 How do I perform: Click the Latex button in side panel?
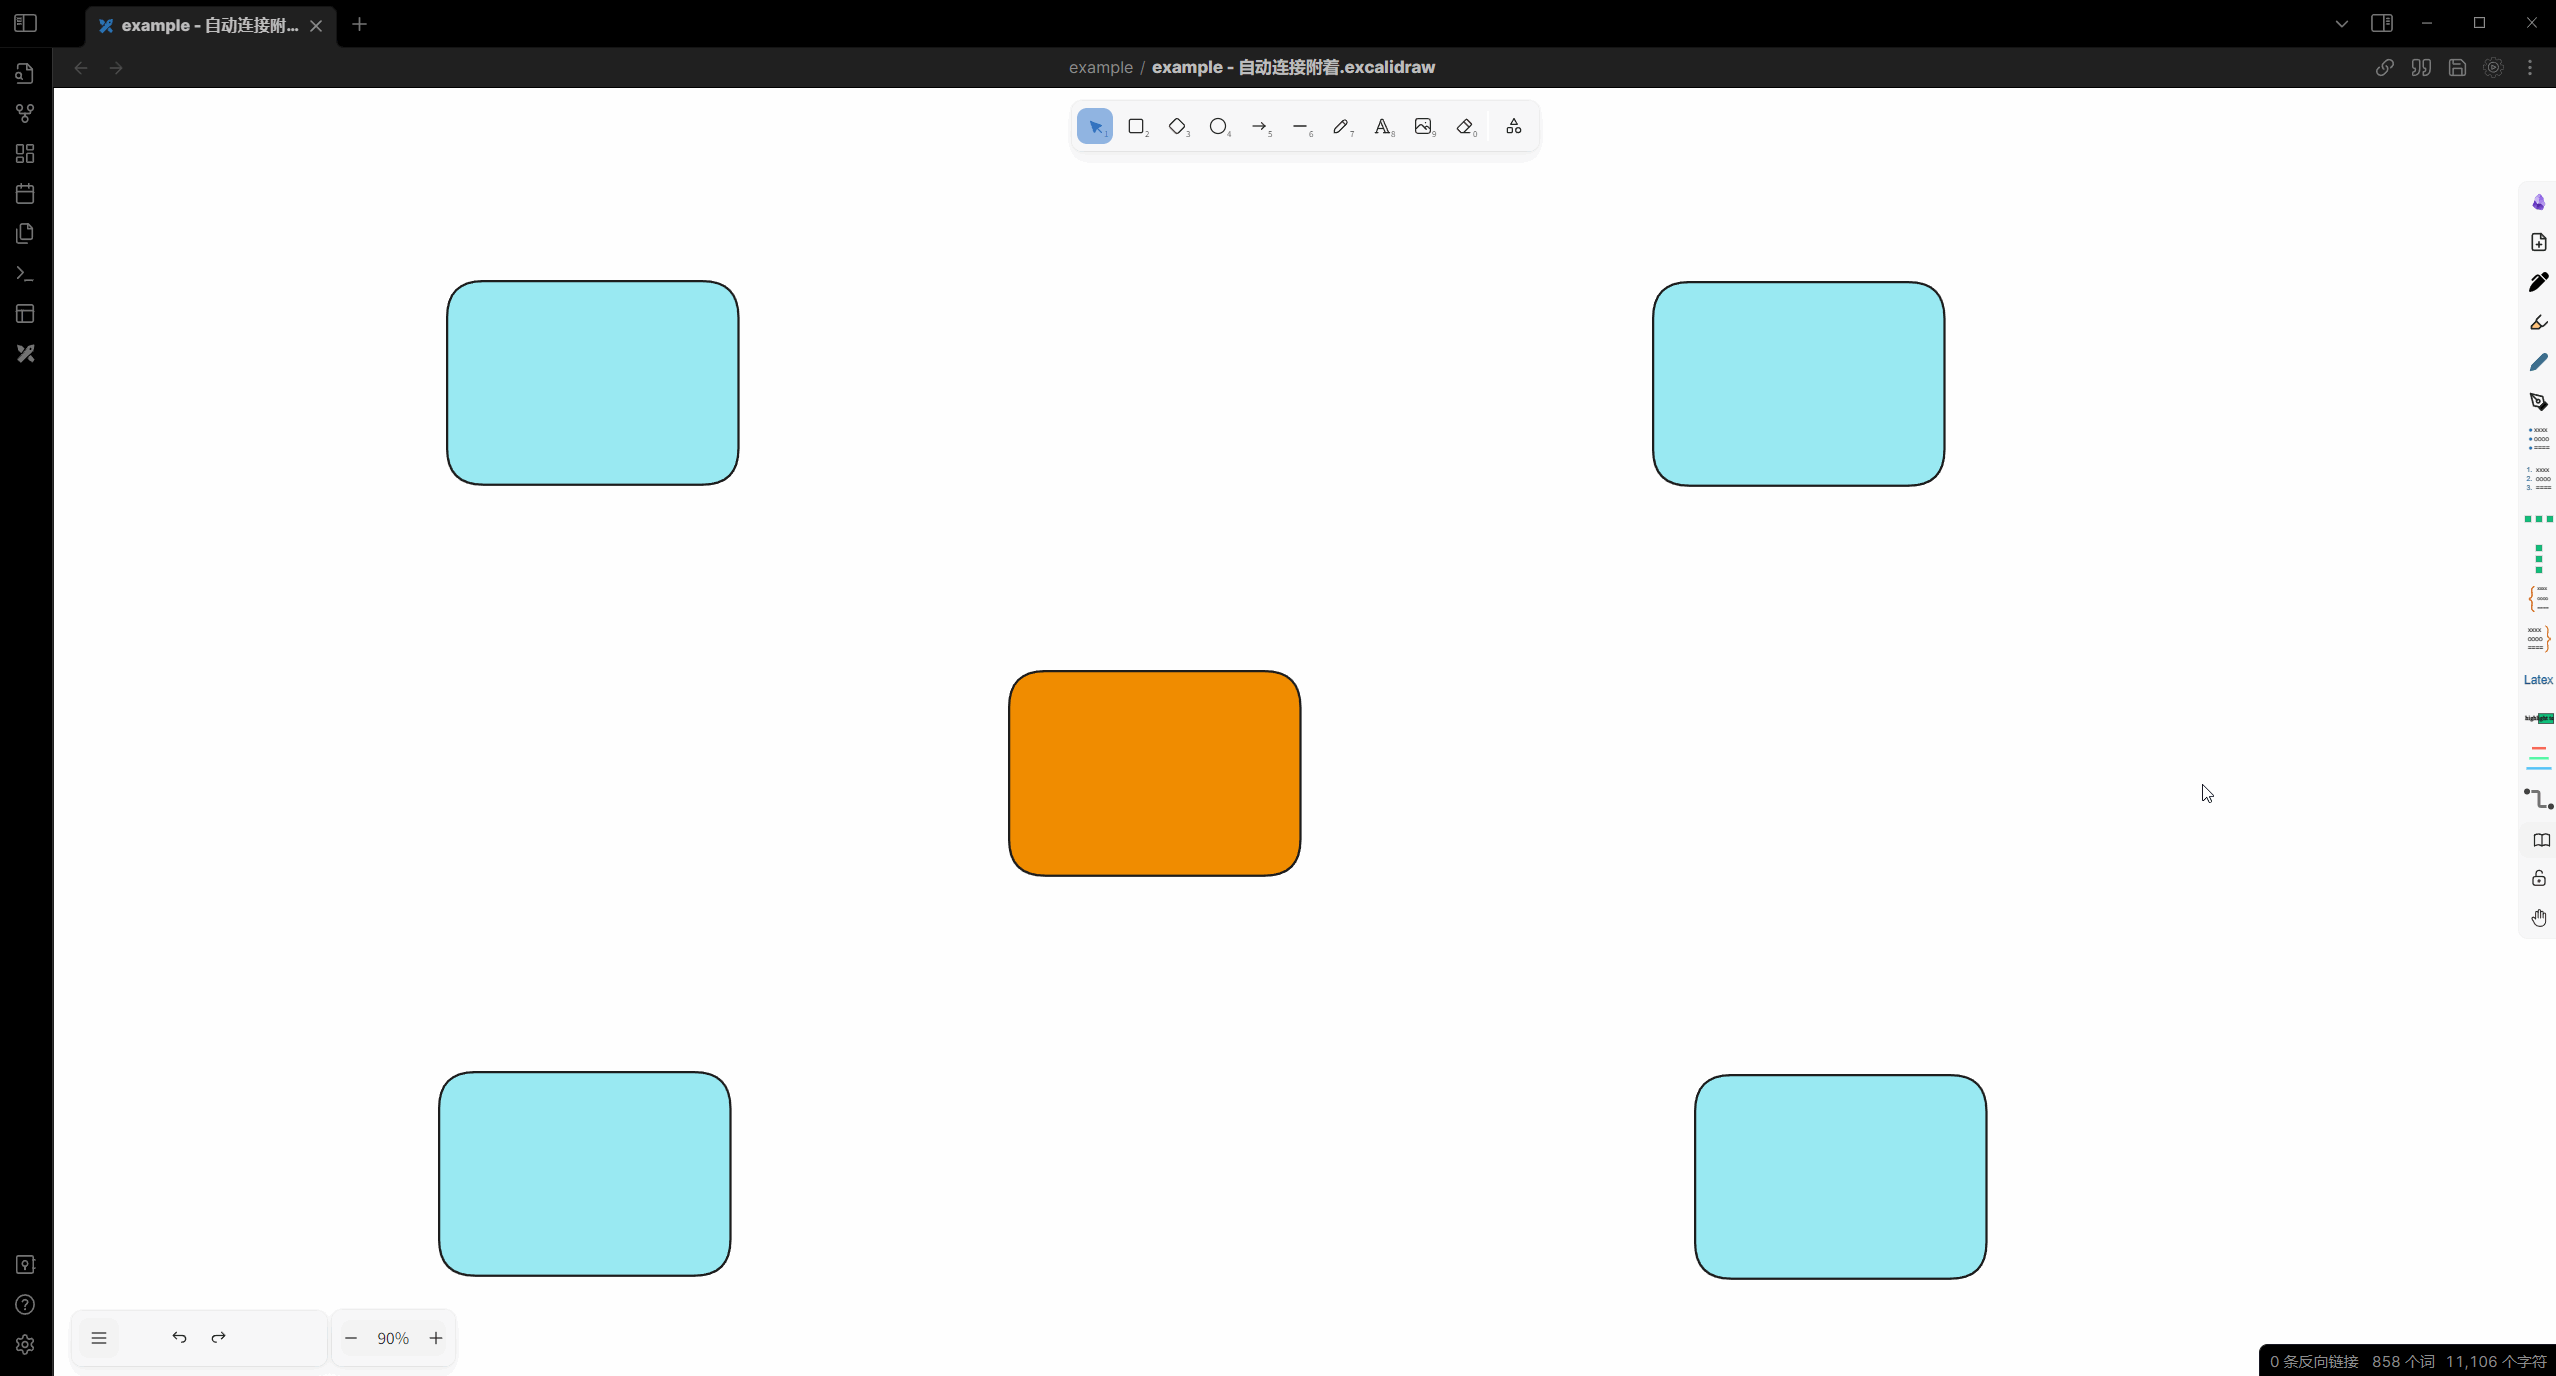(x=2538, y=680)
